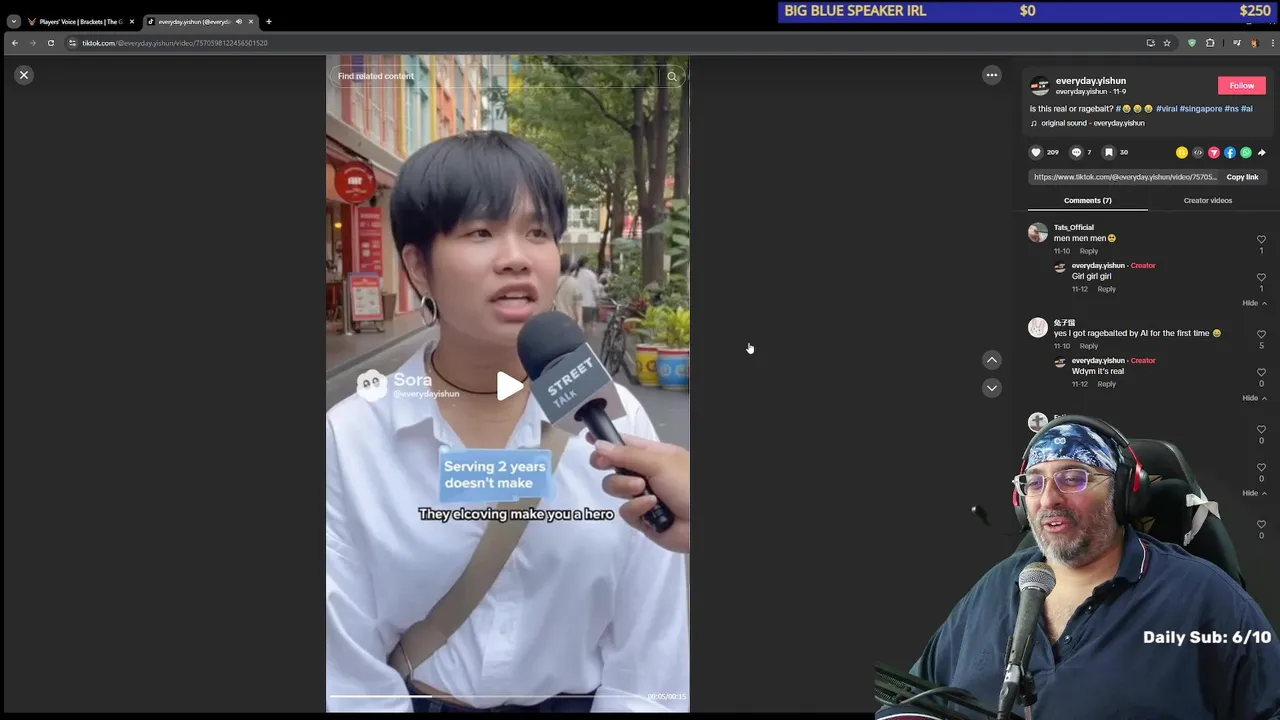Click Tats_Official's avatar
Image resolution: width=1280 pixels, height=720 pixels.
point(1038,233)
